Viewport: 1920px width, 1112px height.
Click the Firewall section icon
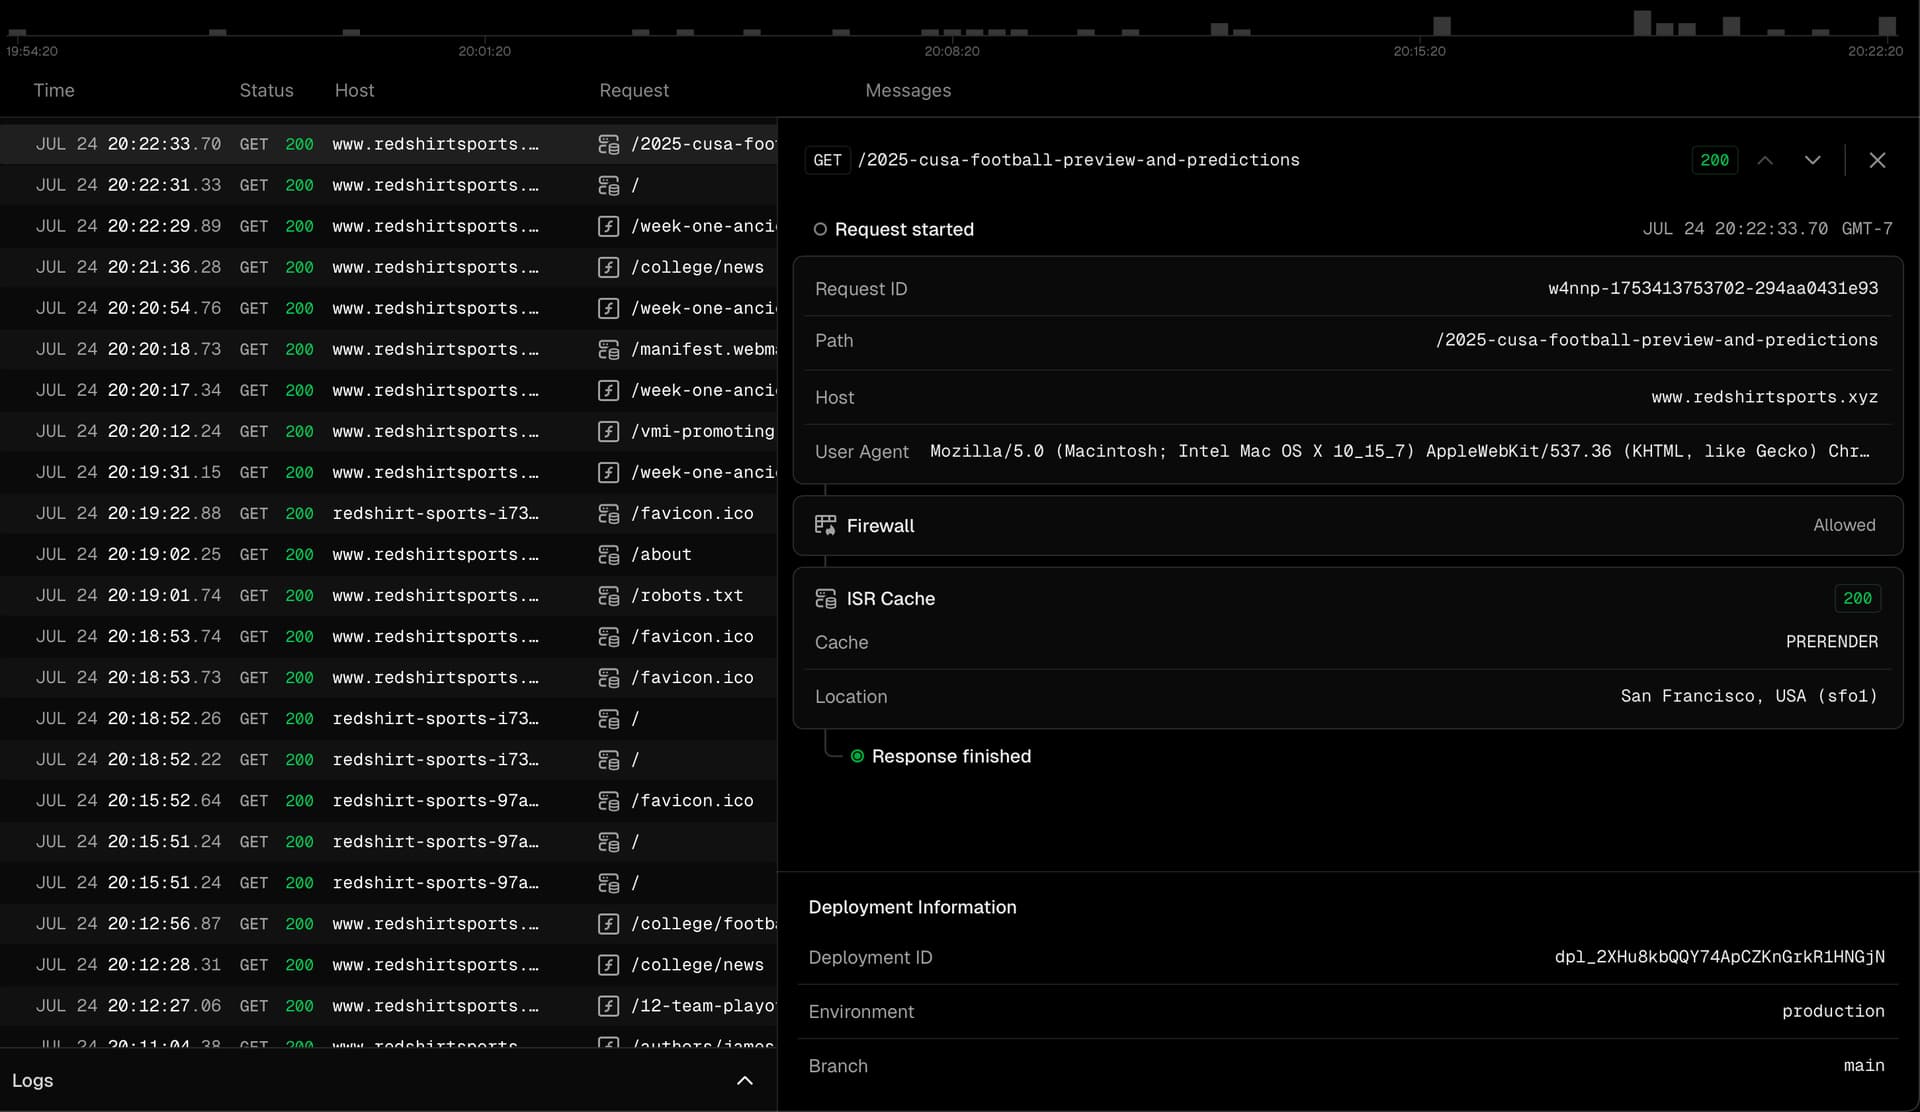[x=825, y=525]
